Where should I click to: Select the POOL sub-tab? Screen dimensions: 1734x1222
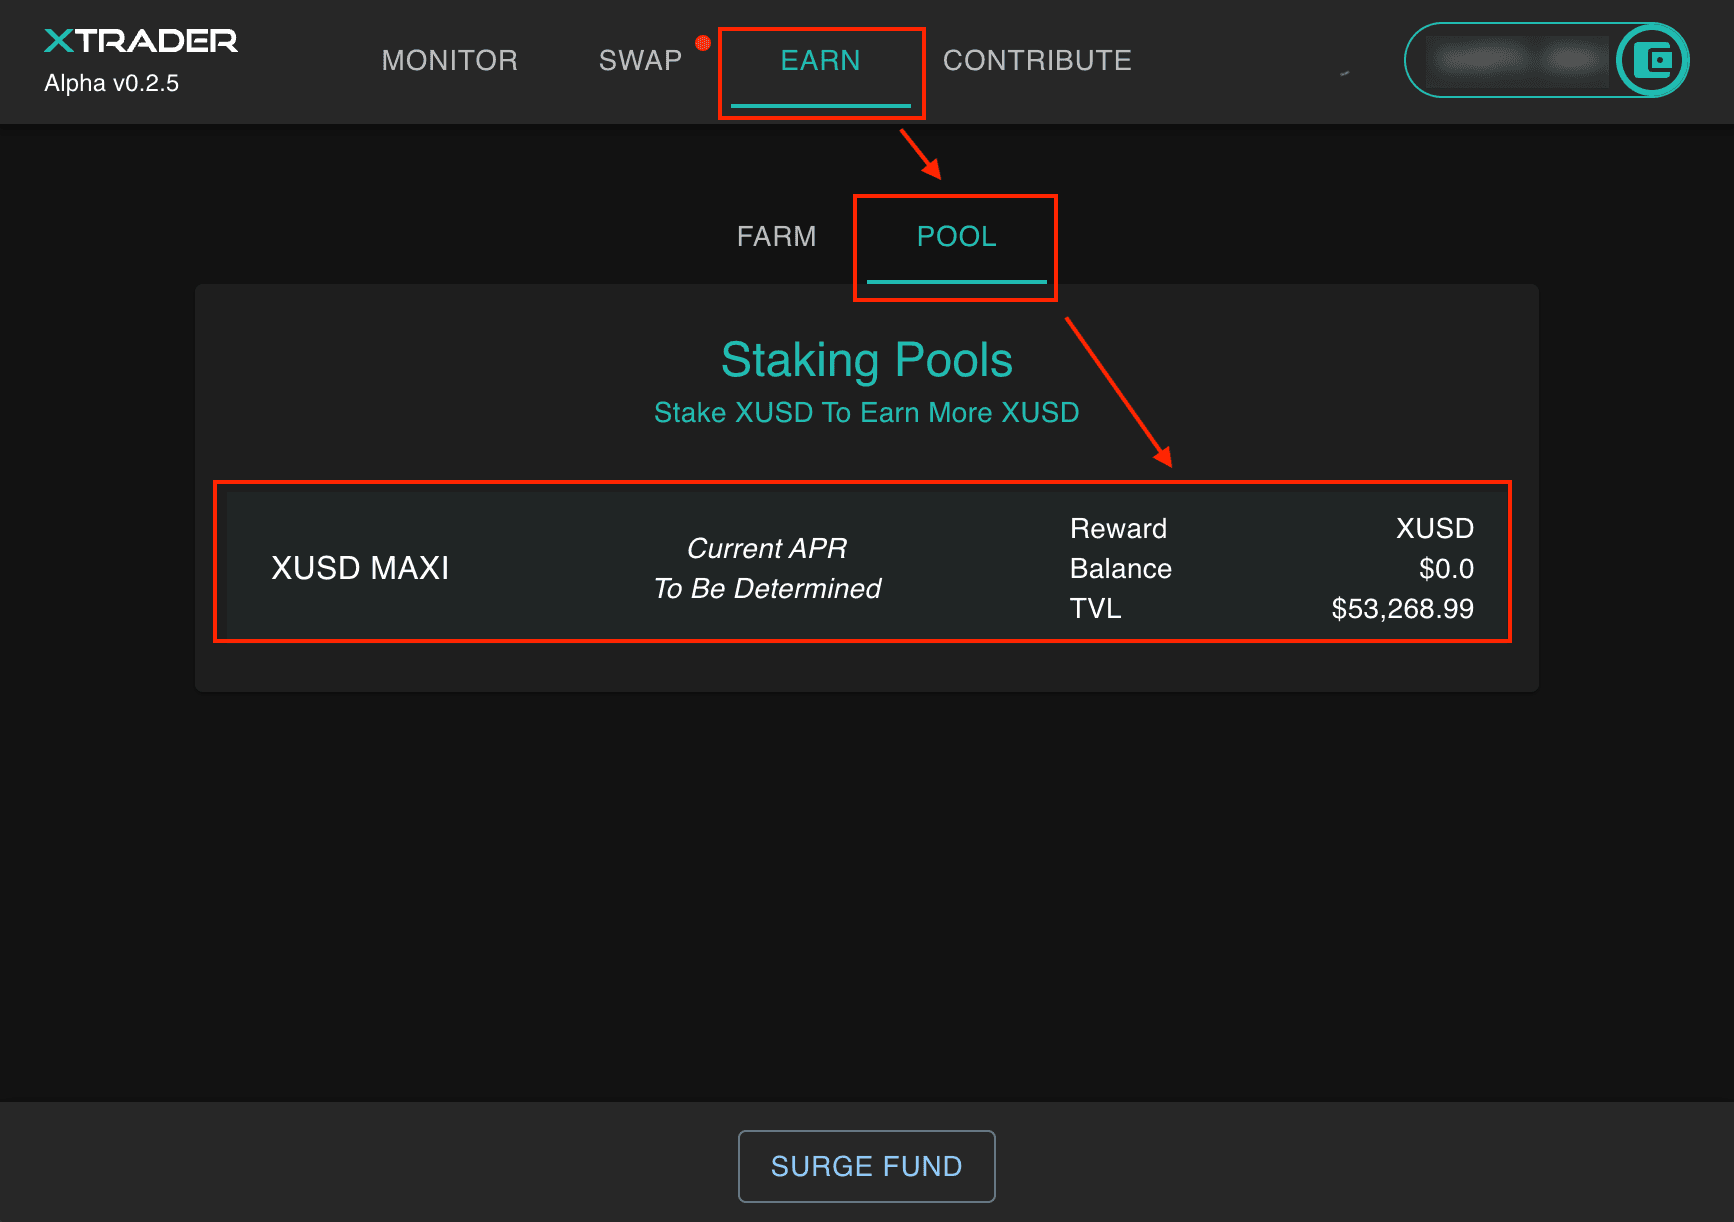click(x=957, y=237)
